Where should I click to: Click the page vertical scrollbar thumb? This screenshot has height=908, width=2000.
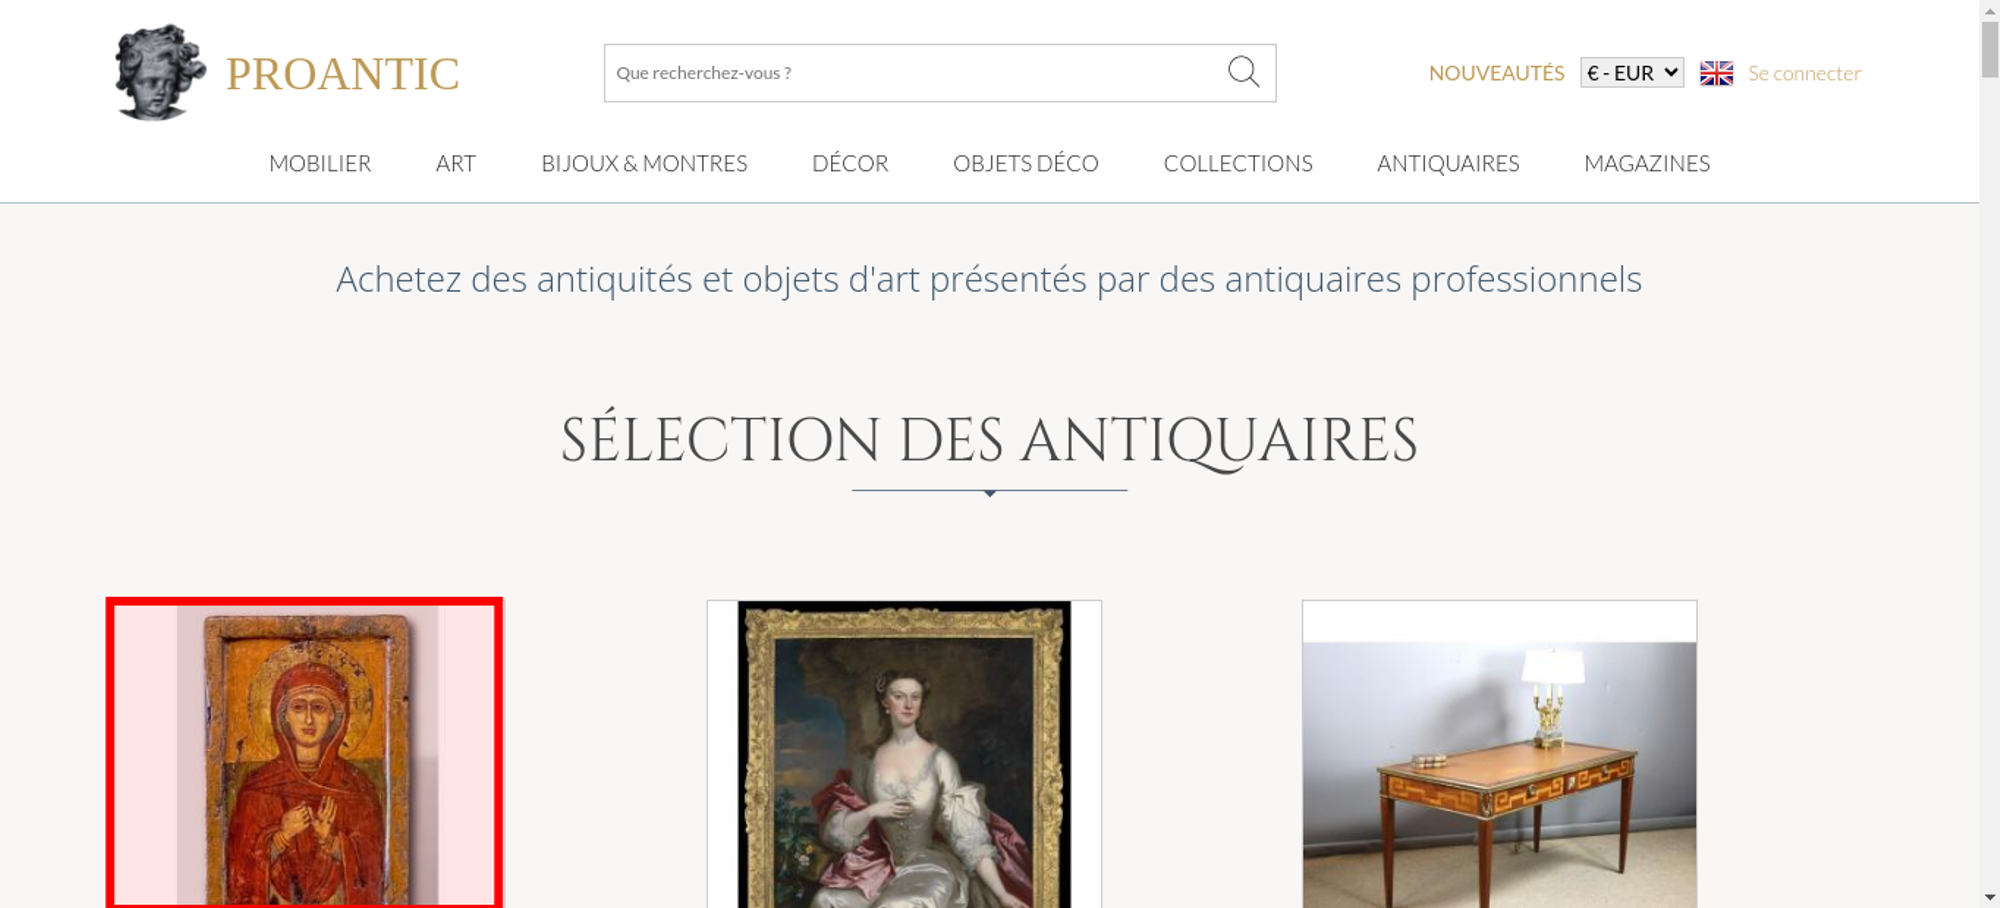[1990, 48]
